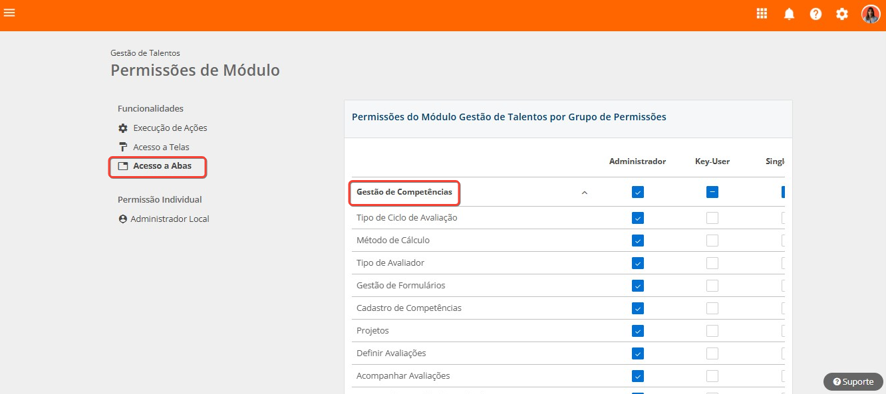Open the hamburger menu icon
The image size is (886, 394).
click(x=9, y=12)
